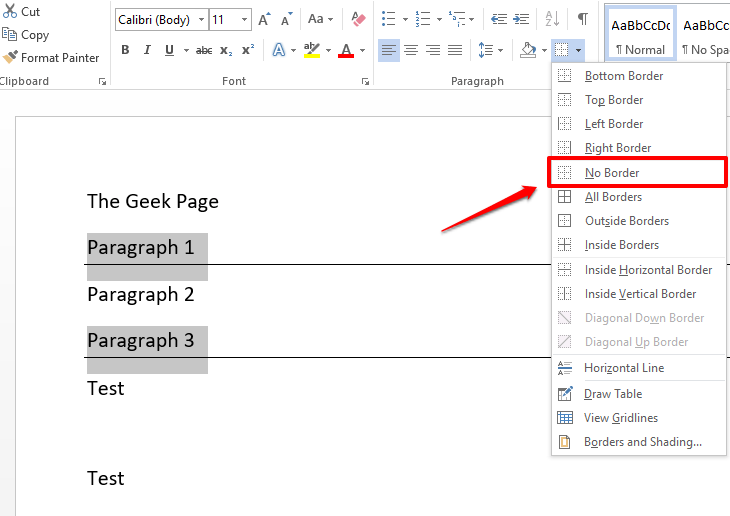Toggle Bold formatting
This screenshot has width=730, height=516.
tap(125, 50)
